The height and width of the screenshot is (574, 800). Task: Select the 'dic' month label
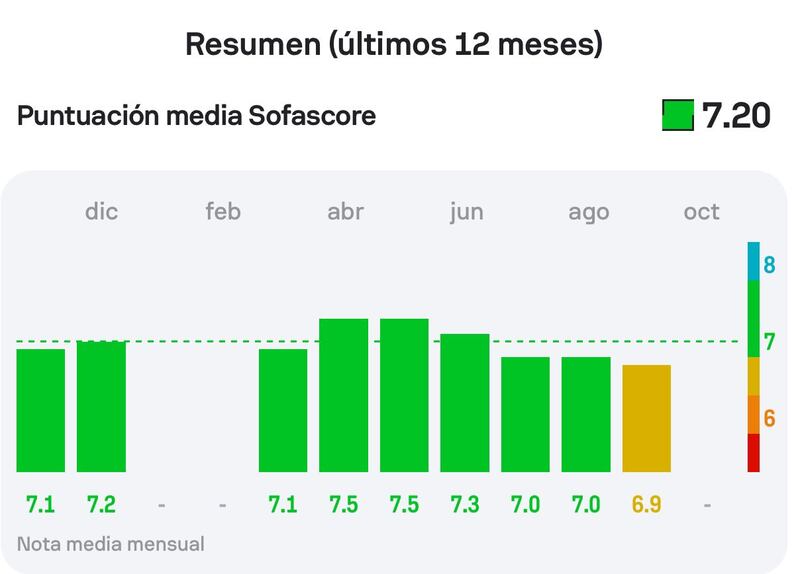pyautogui.click(x=102, y=211)
